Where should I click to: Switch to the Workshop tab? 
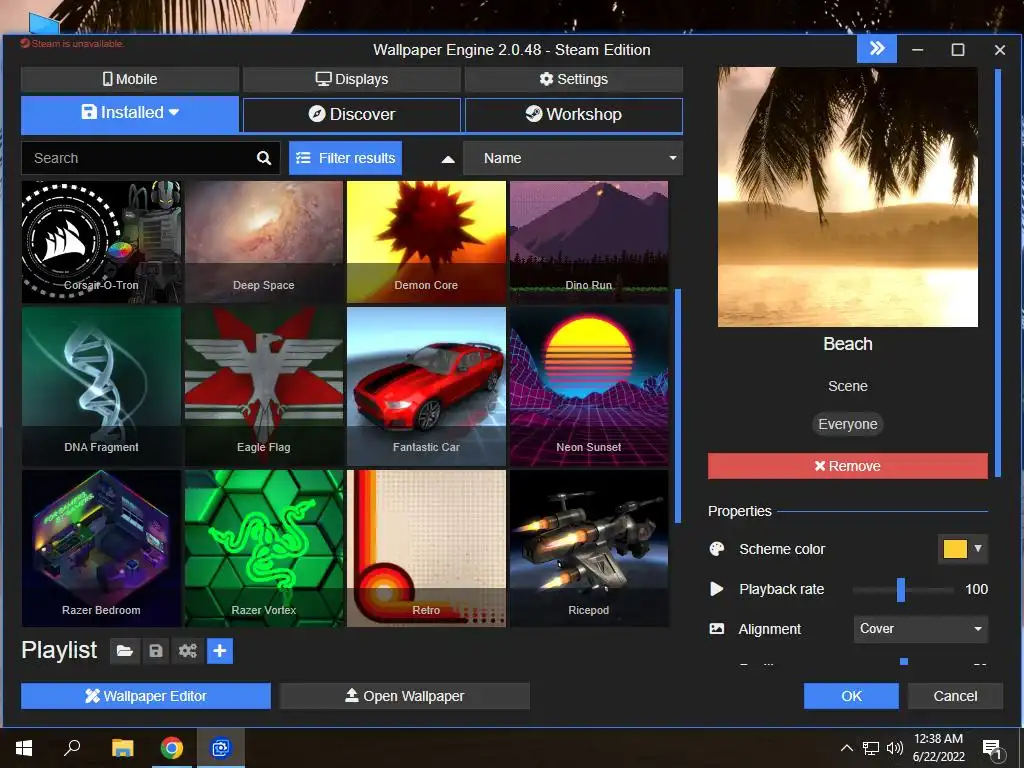pyautogui.click(x=573, y=114)
